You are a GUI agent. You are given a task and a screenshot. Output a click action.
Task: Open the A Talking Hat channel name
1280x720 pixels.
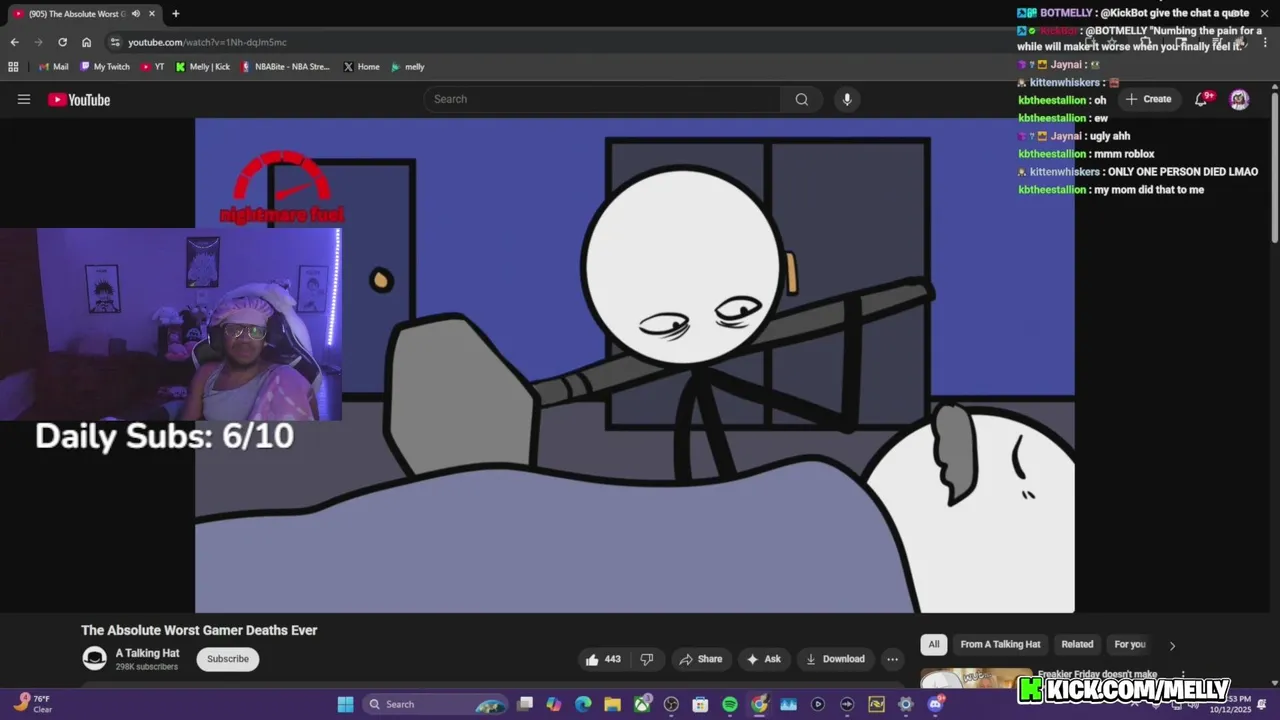pos(147,653)
